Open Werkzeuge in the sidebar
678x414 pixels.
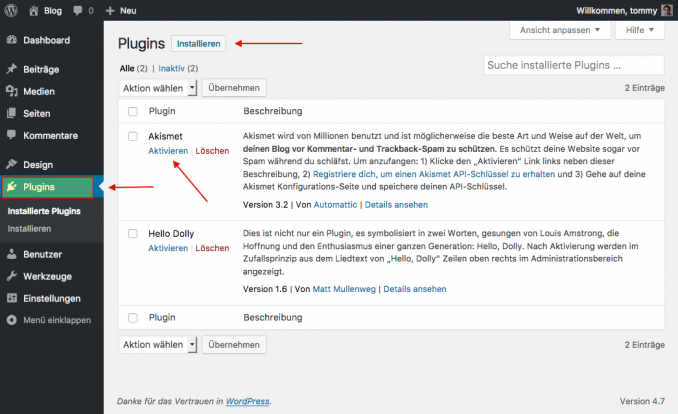[x=48, y=276]
